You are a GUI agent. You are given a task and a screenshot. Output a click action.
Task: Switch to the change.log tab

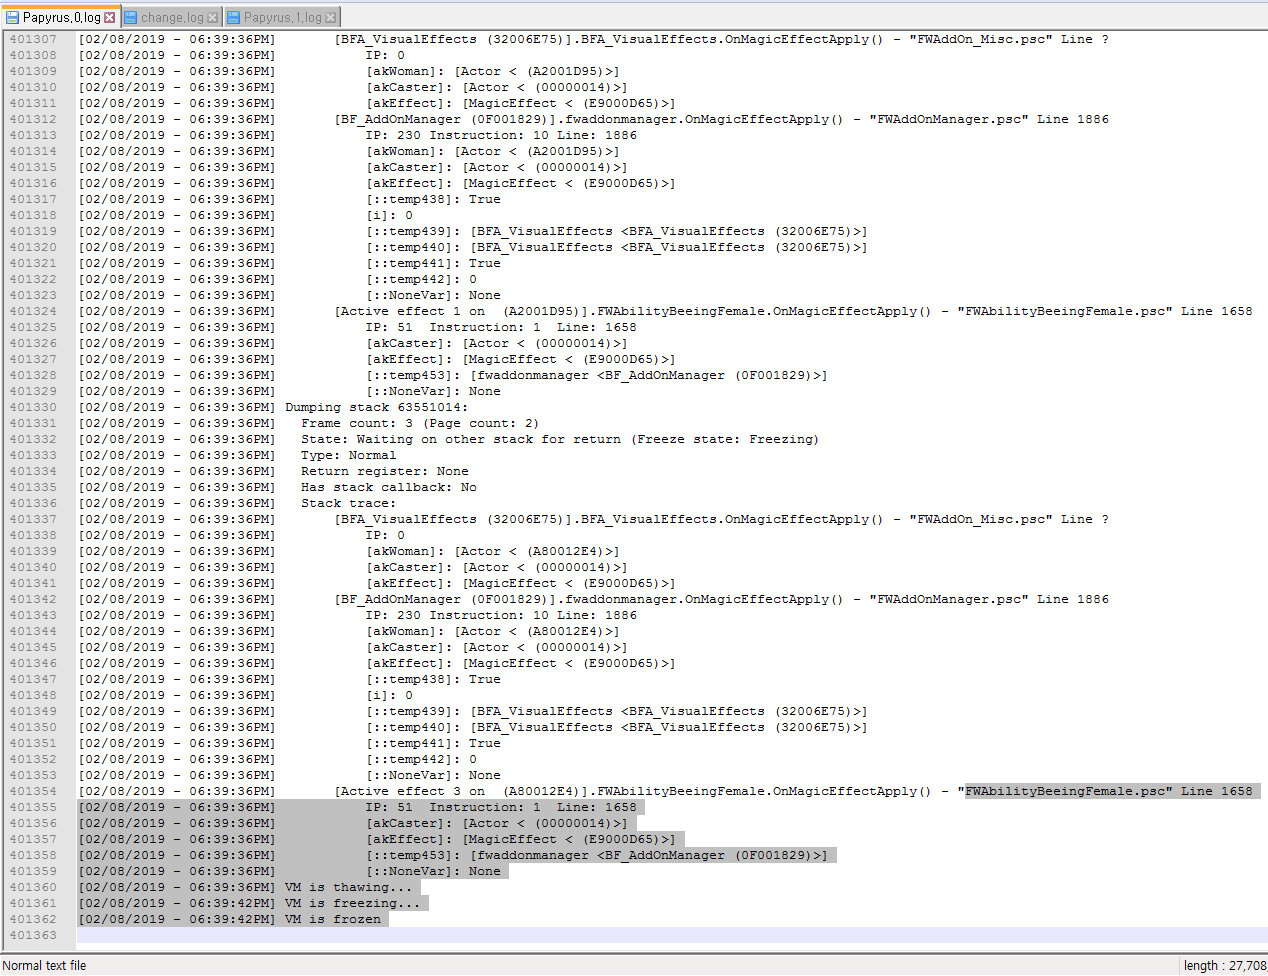171,17
